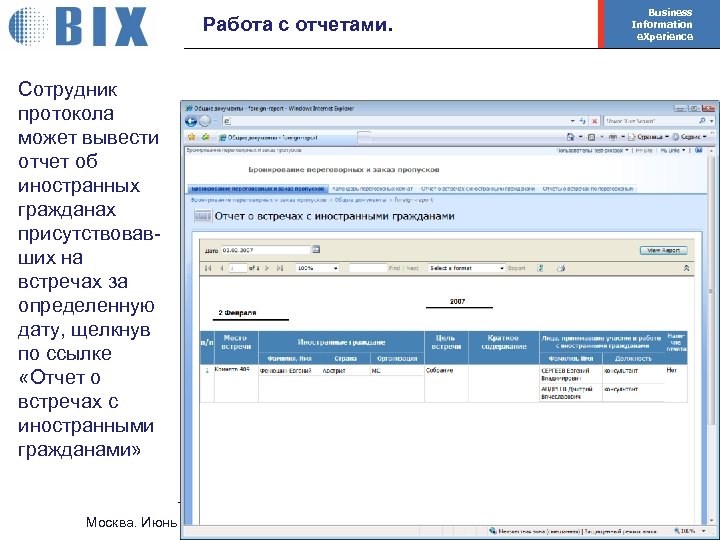
Task: Click the search magnifier icon
Action: (x=702, y=121)
